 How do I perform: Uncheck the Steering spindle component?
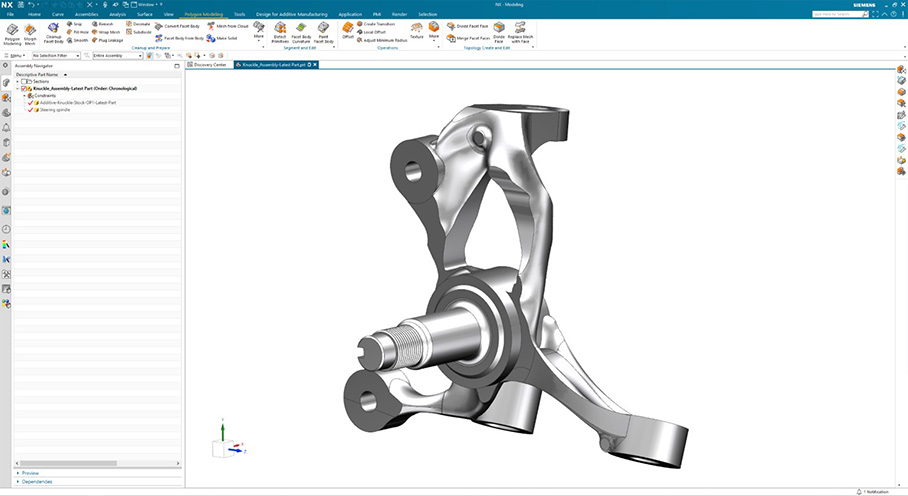click(31, 109)
